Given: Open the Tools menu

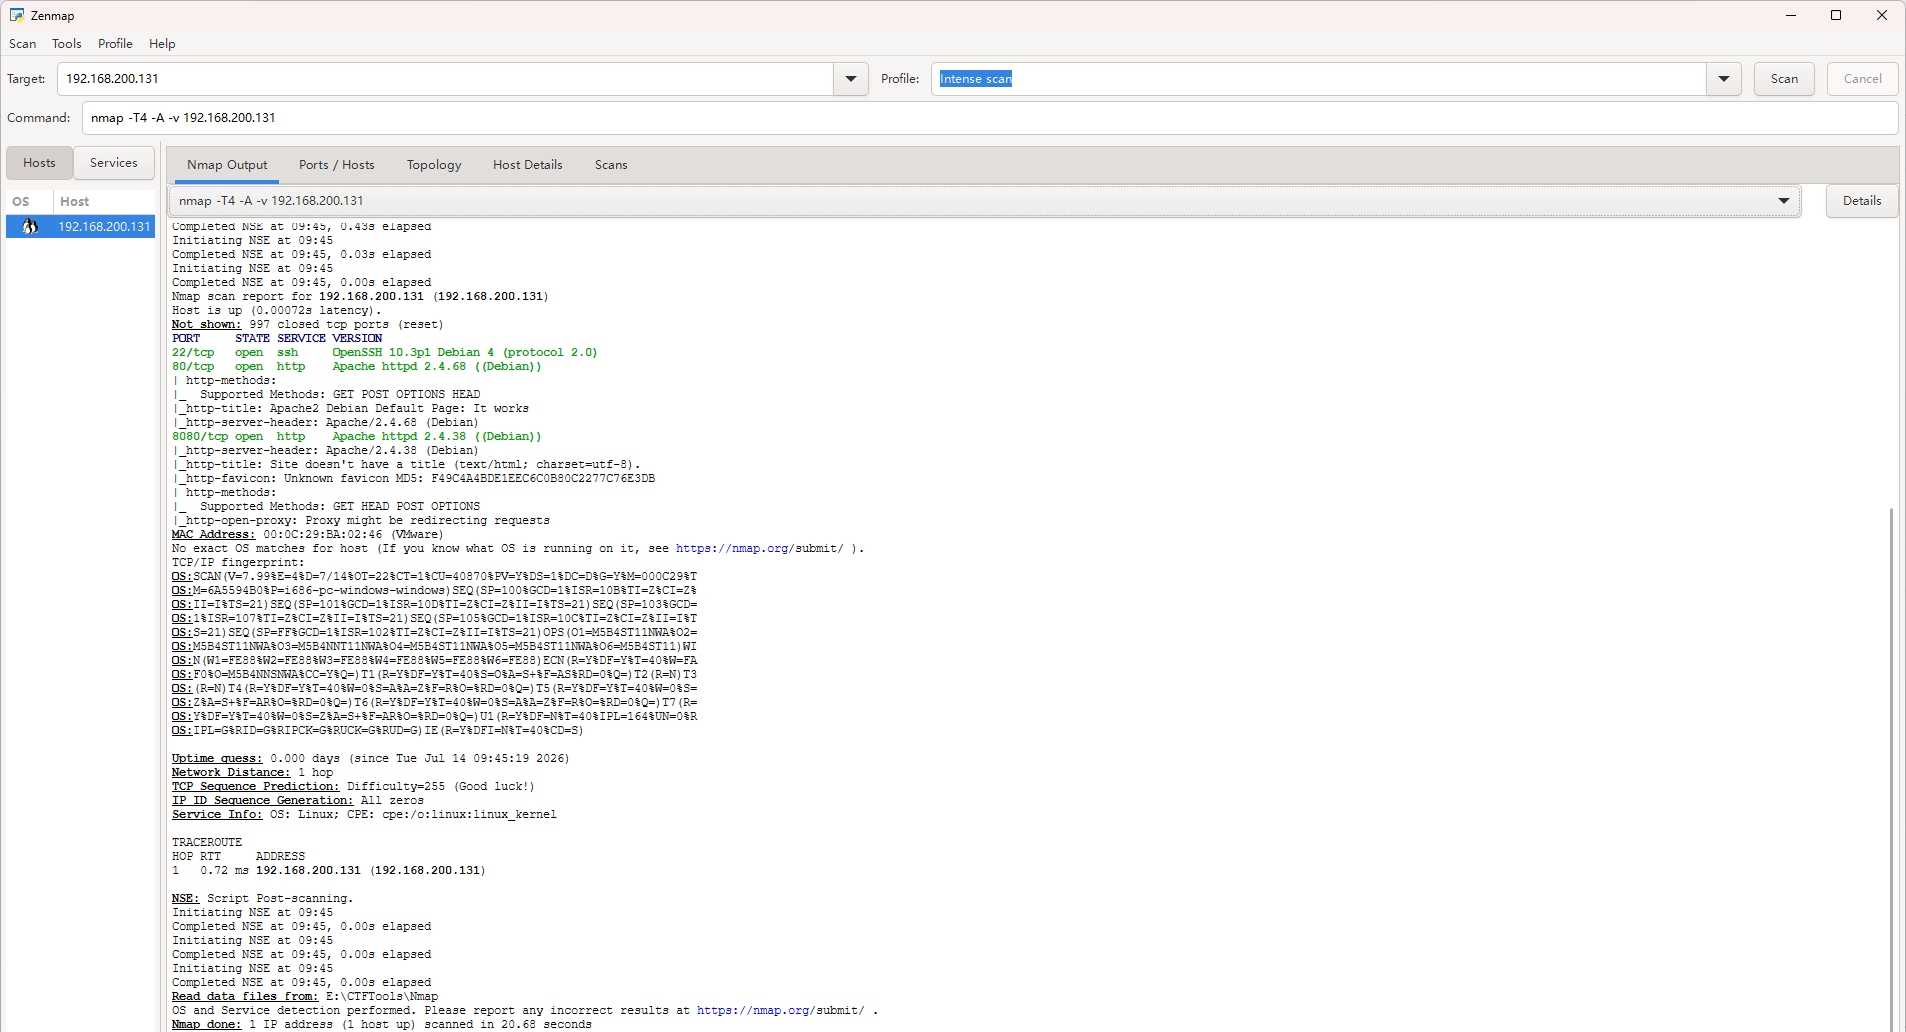Looking at the screenshot, I should 67,44.
